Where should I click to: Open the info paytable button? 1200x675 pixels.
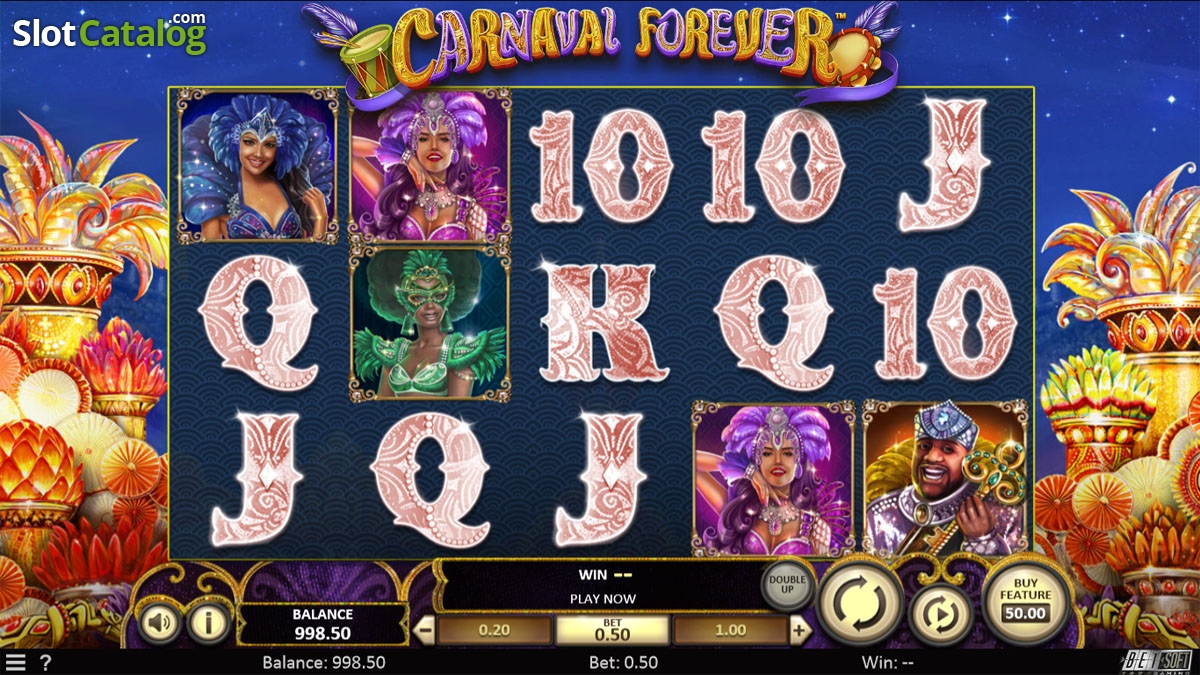pos(209,623)
